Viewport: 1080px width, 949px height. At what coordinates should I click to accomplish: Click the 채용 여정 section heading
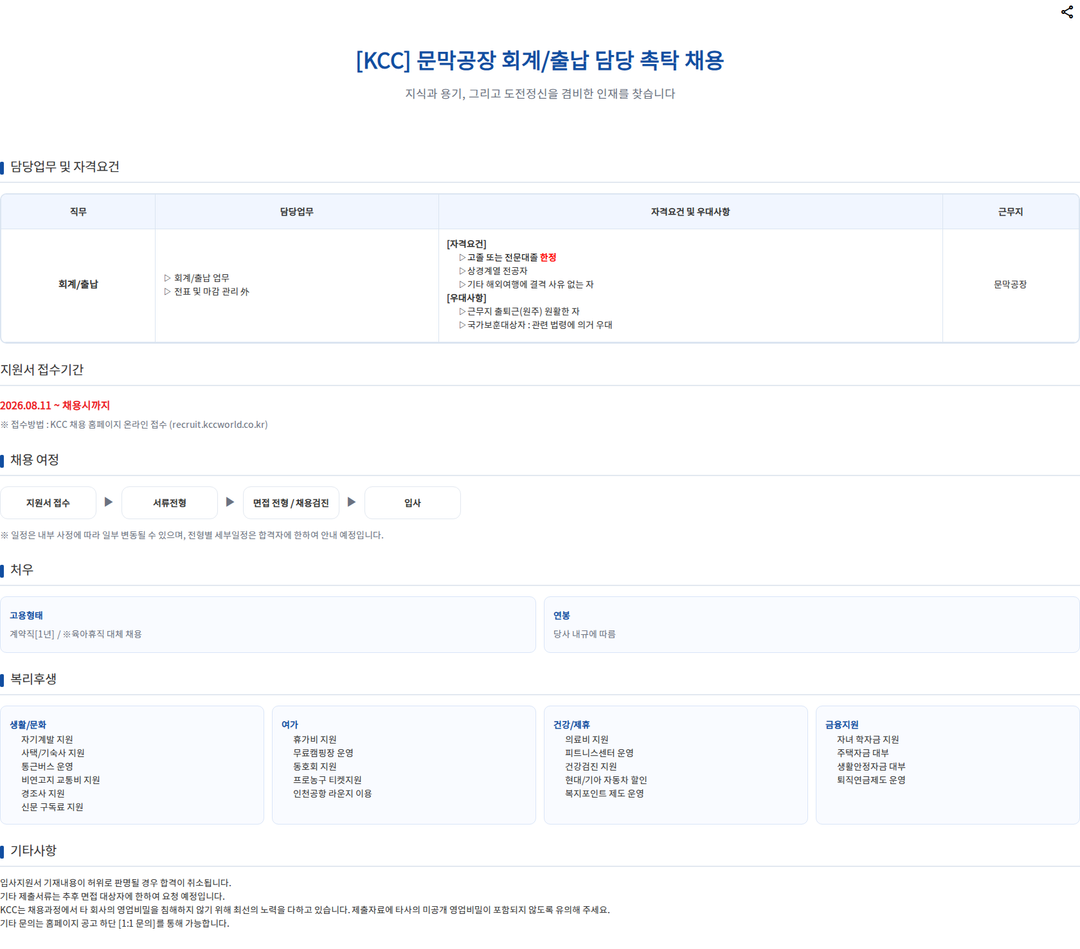(34, 460)
